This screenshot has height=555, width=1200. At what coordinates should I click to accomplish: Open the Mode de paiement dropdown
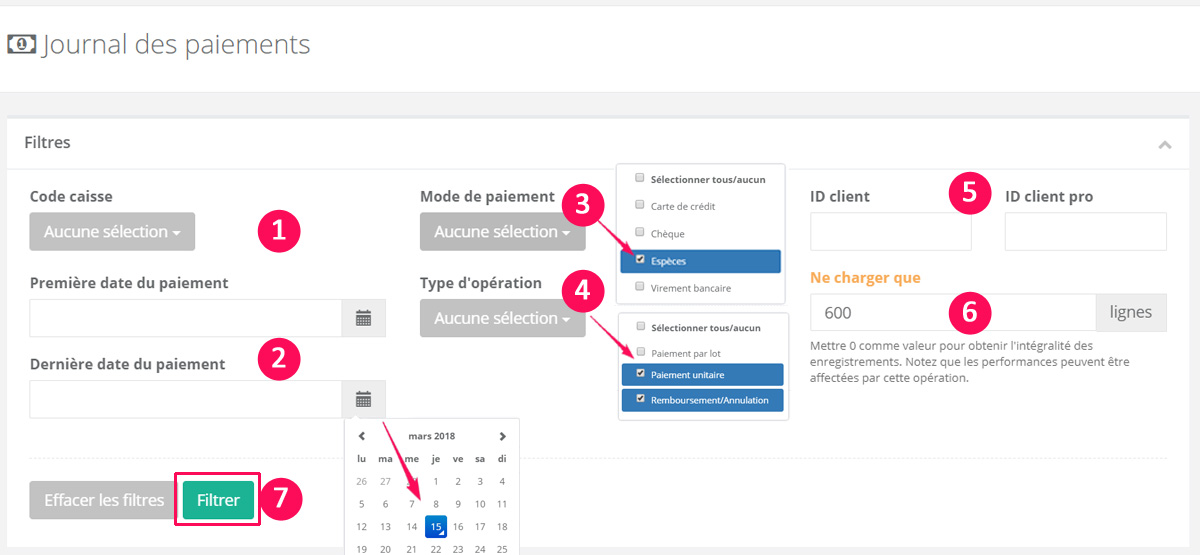pyautogui.click(x=502, y=232)
